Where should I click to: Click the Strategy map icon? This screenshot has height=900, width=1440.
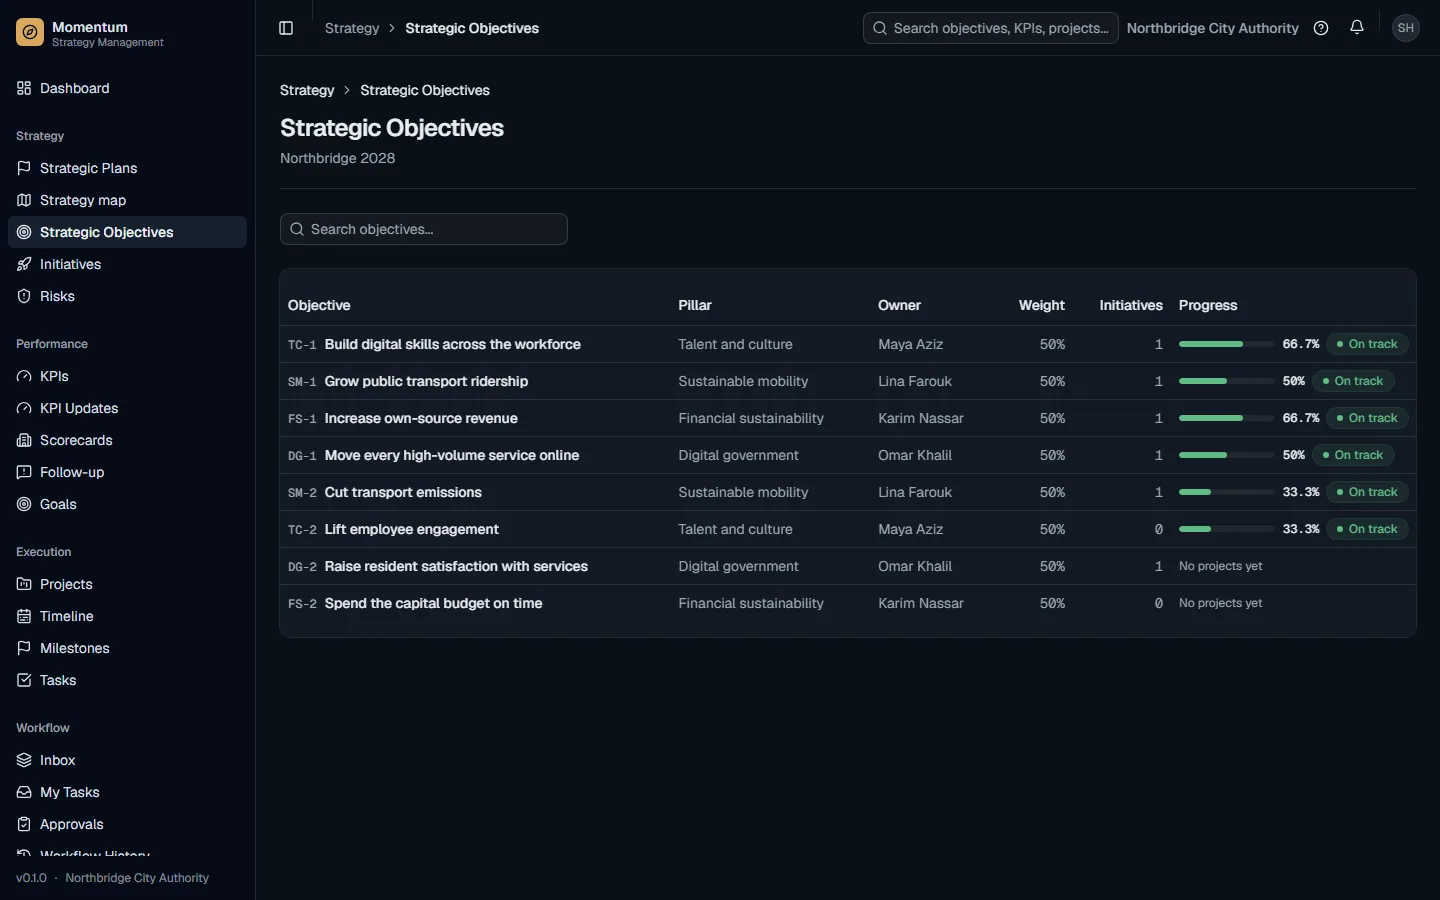[x=24, y=200]
